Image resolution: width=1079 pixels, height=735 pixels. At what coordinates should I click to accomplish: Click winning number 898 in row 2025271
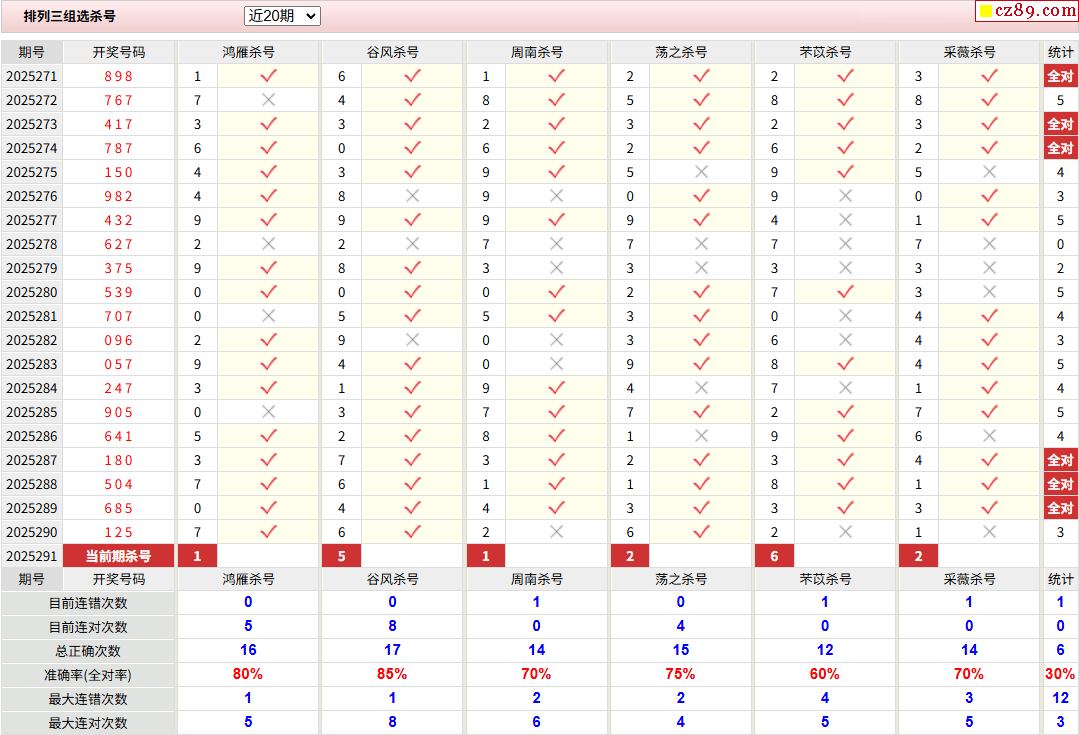(118, 76)
